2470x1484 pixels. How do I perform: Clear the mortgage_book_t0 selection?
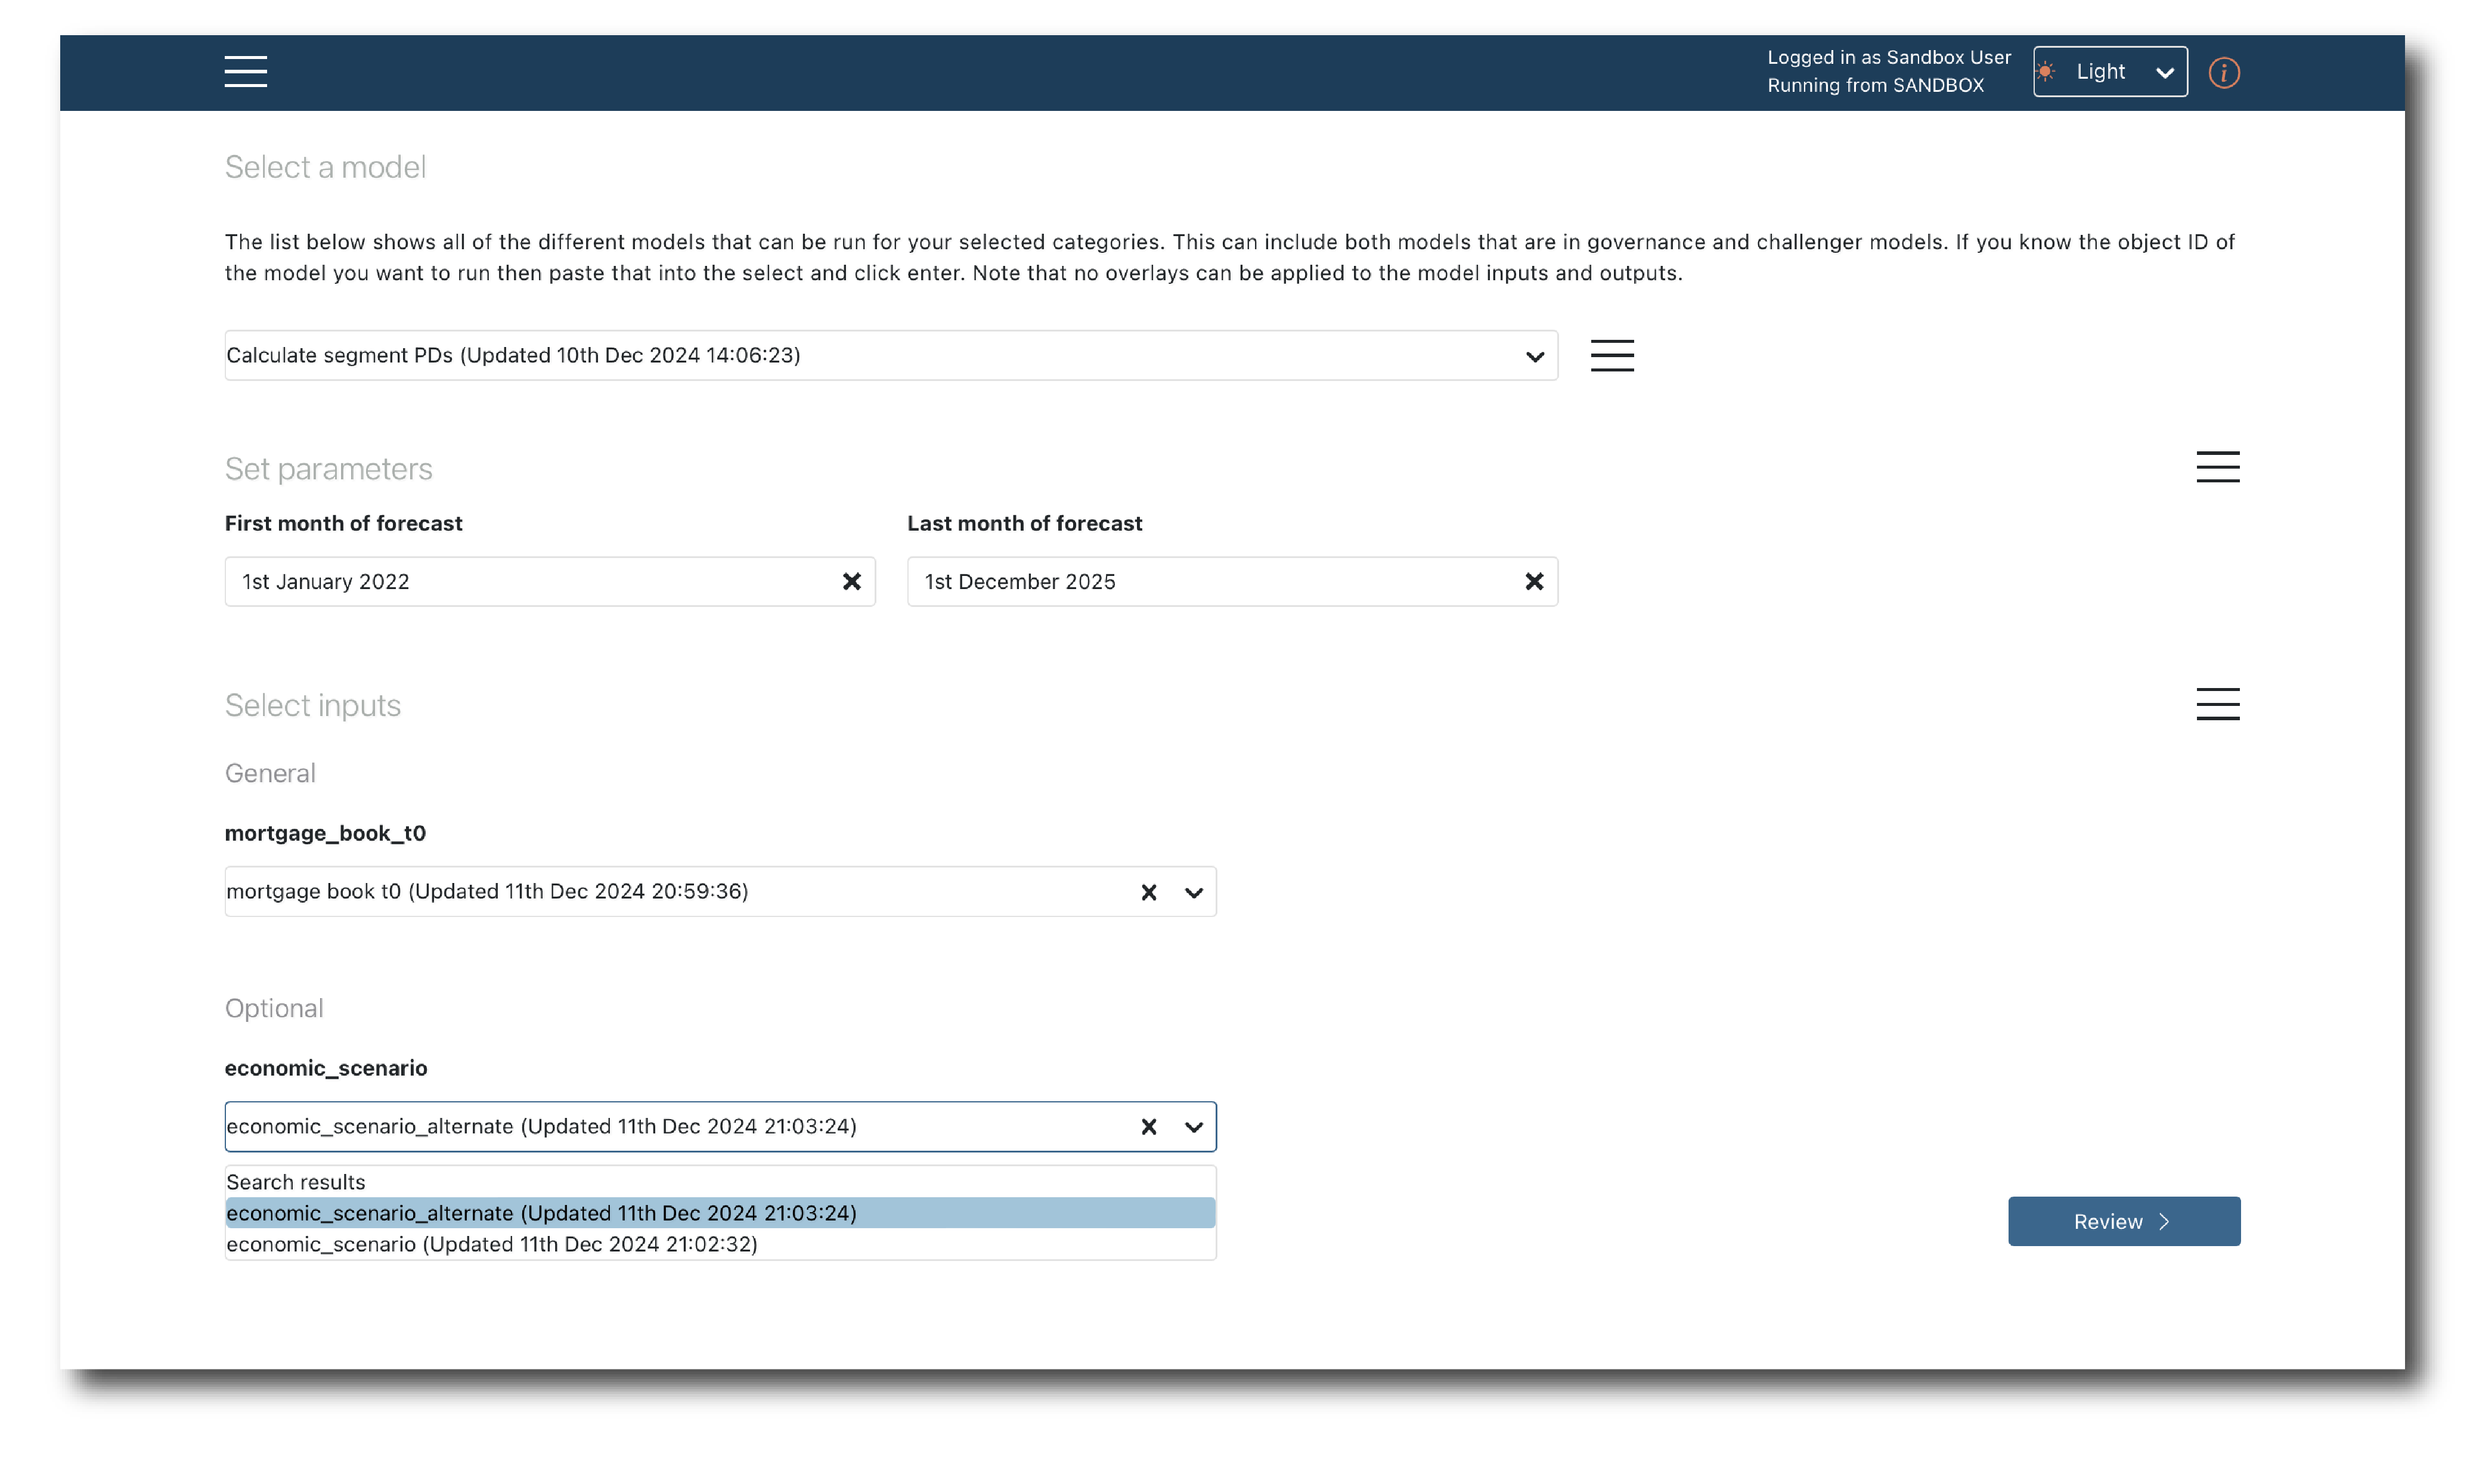tap(1148, 892)
